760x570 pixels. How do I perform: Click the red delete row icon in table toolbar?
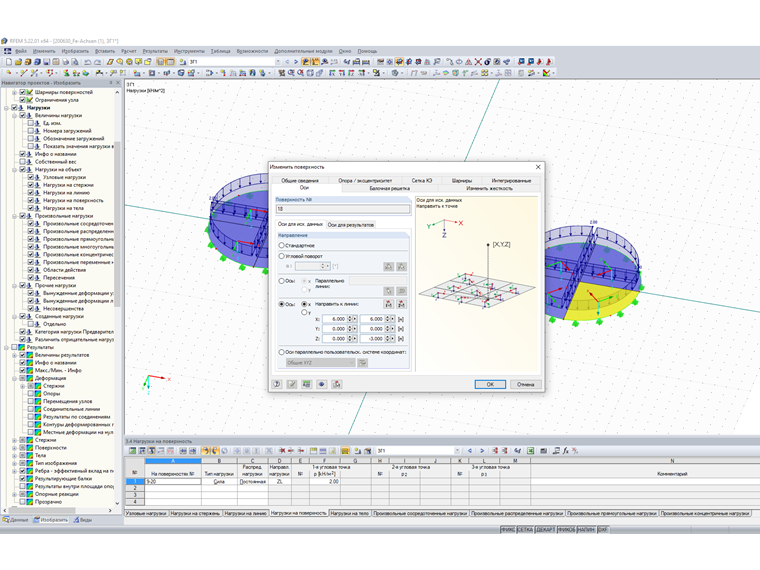[x=282, y=451]
